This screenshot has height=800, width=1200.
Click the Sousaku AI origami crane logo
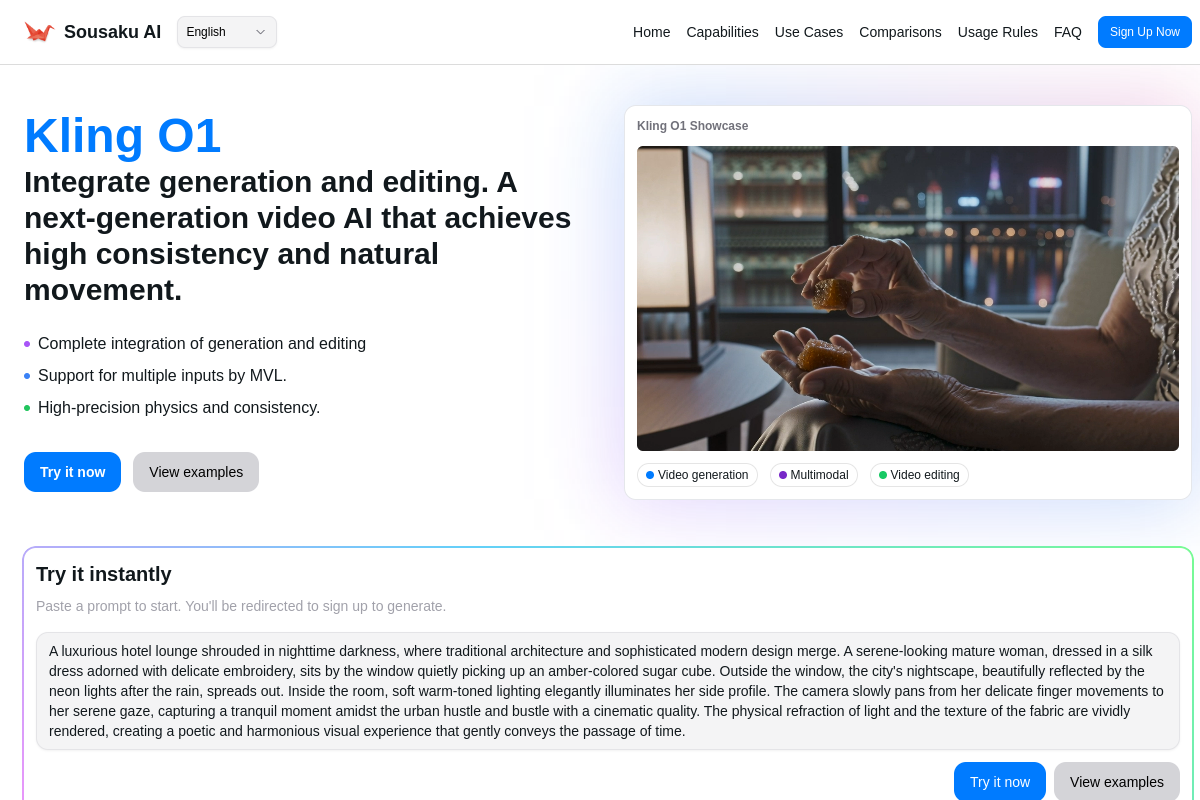coord(39,32)
